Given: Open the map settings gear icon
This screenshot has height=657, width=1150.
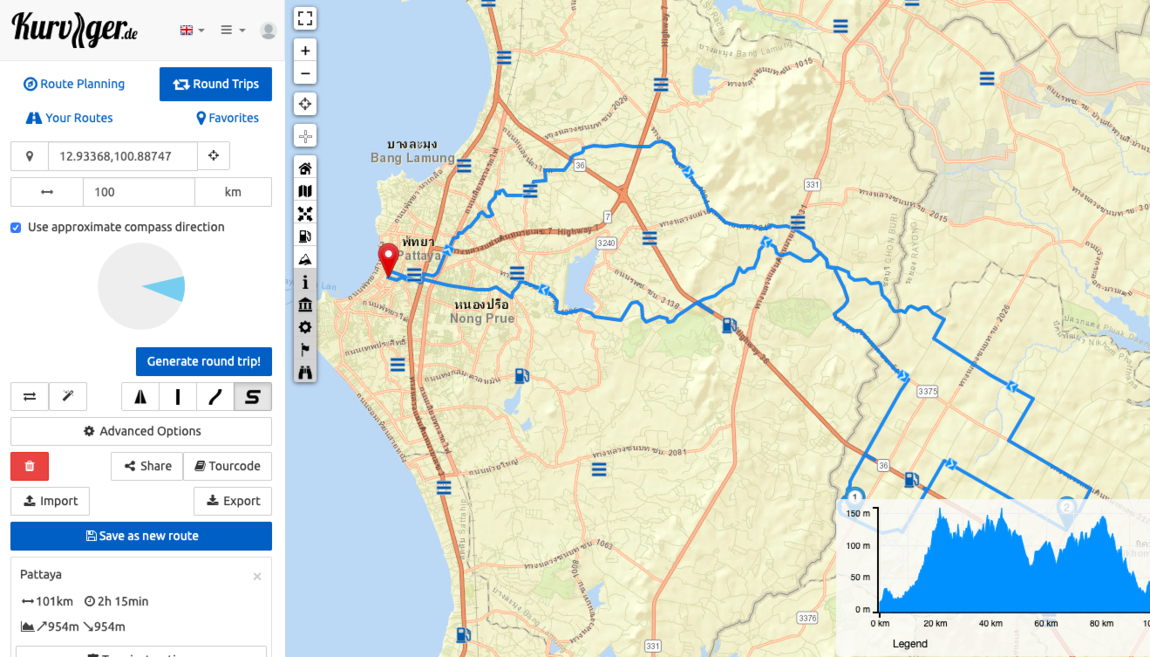Looking at the screenshot, I should pos(305,327).
